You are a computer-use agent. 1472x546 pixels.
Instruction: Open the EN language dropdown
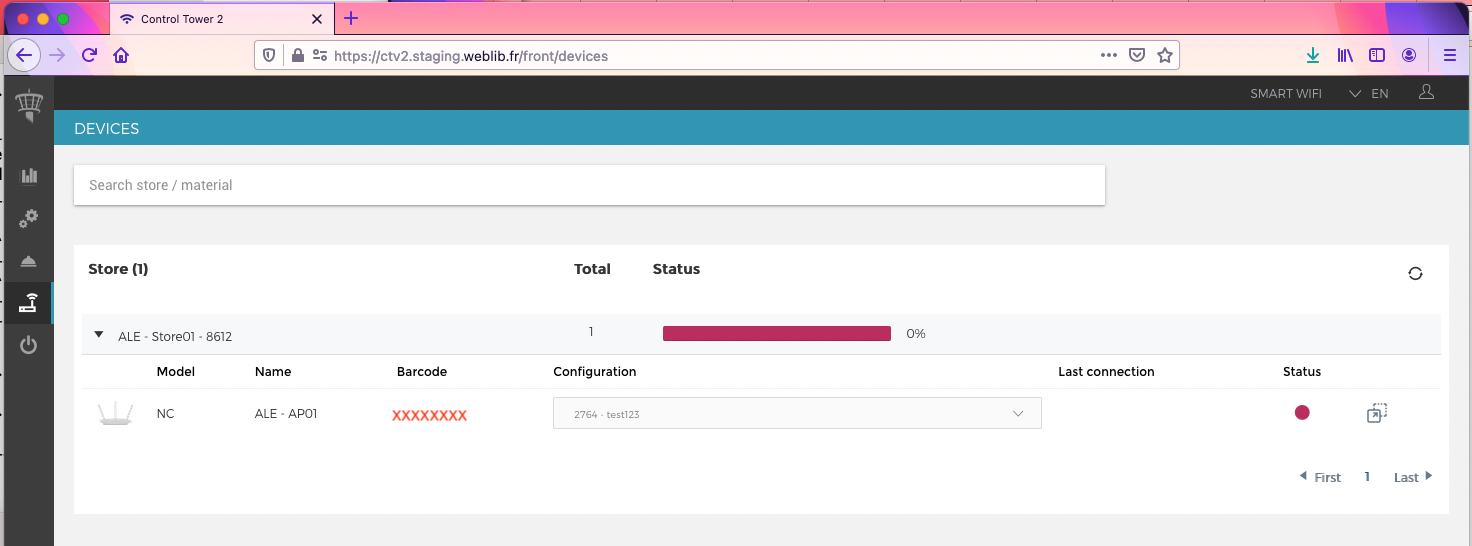[1369, 94]
